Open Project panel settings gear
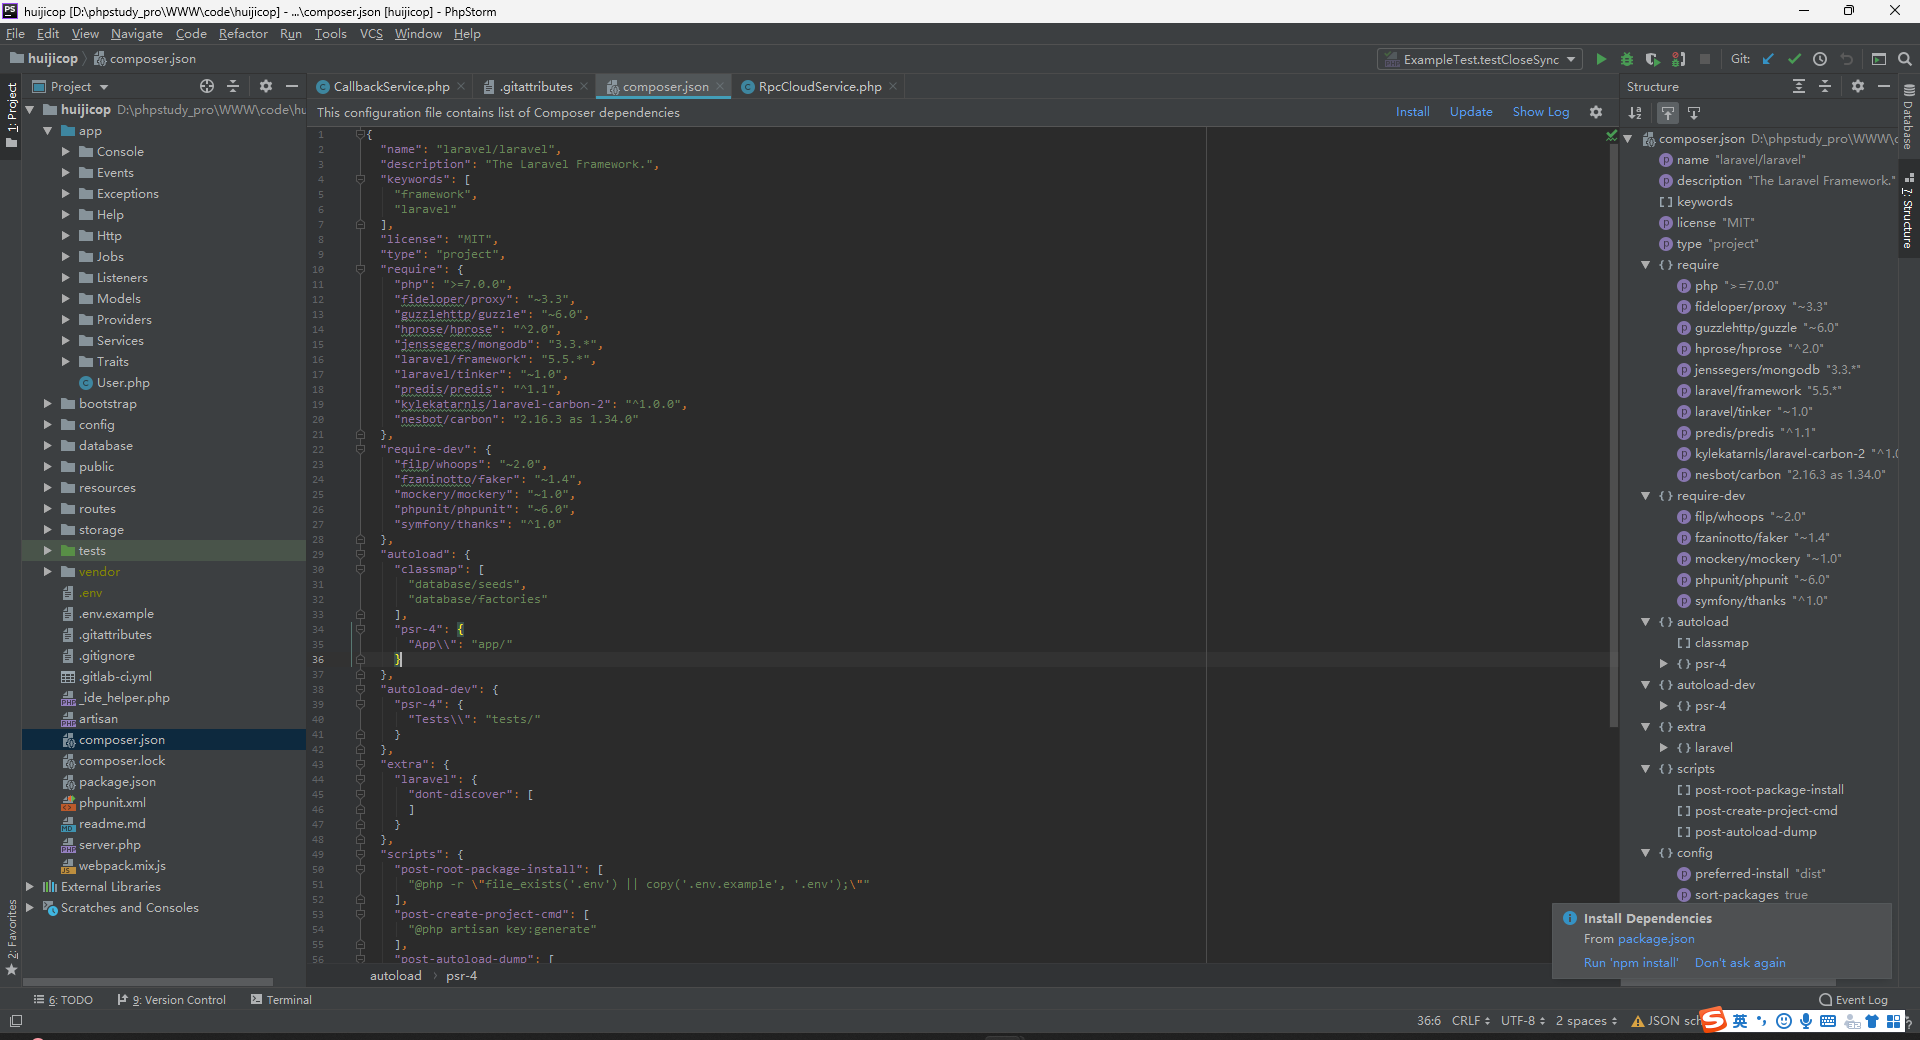This screenshot has width=1920, height=1040. coord(266,86)
